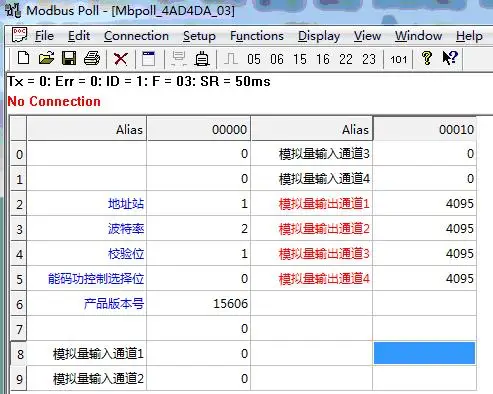Viewport: 493px width, 394px height.
Task: Open the View menu
Action: coord(367,36)
